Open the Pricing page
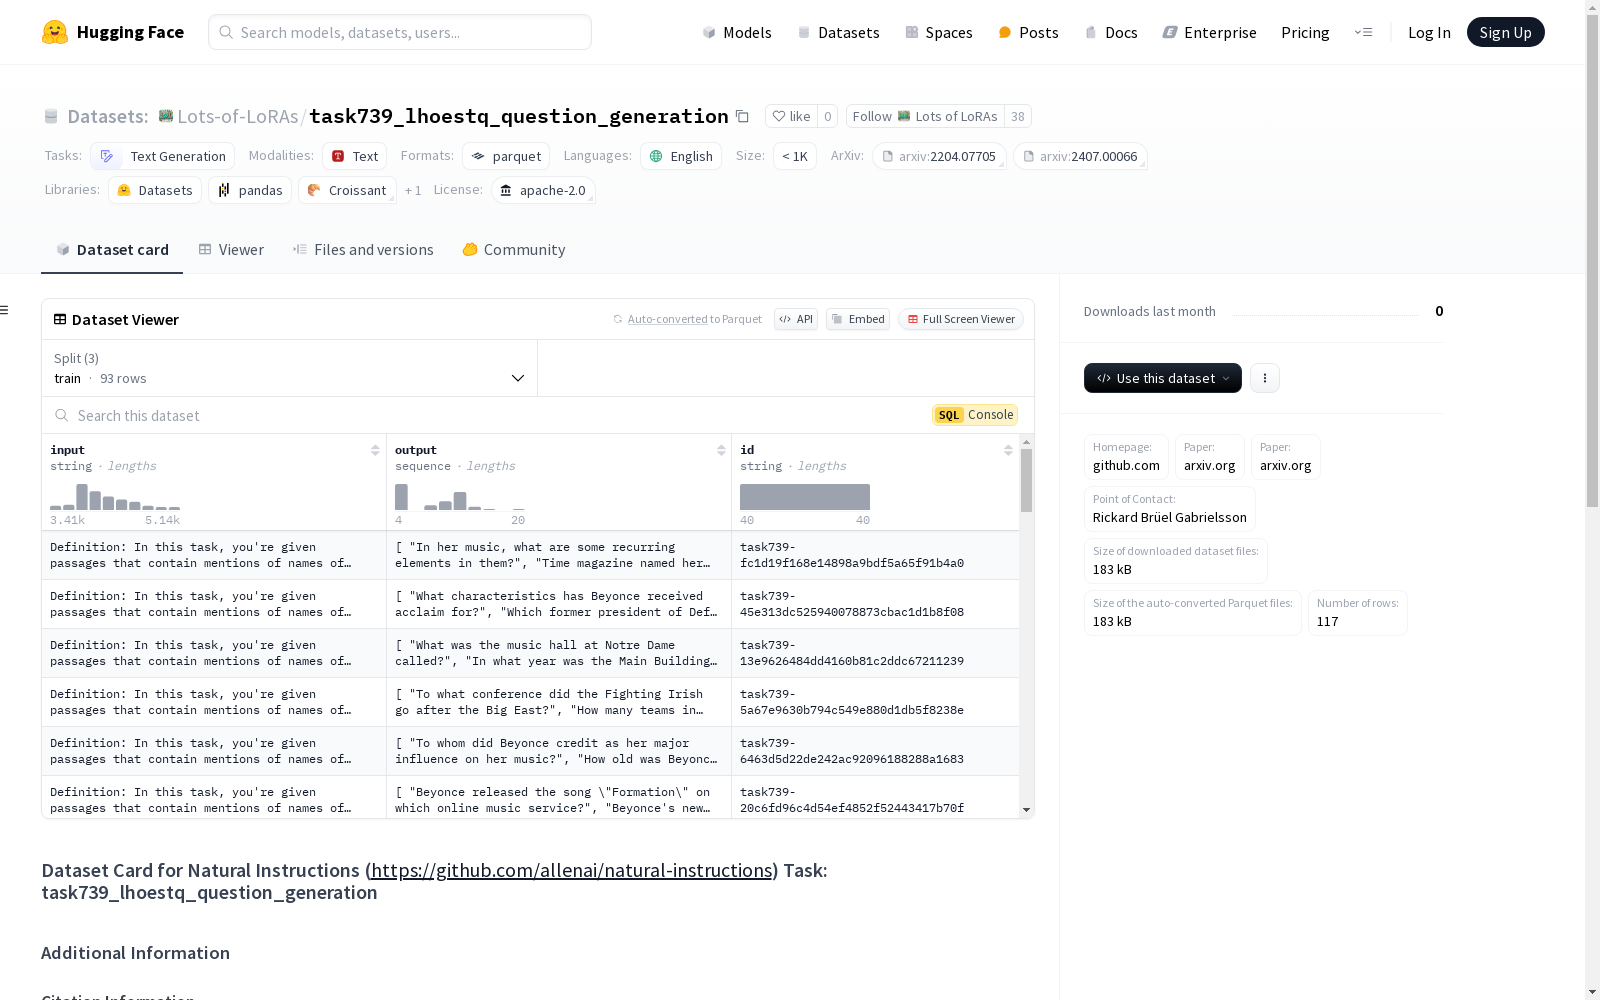The image size is (1600, 1000). pos(1305,32)
